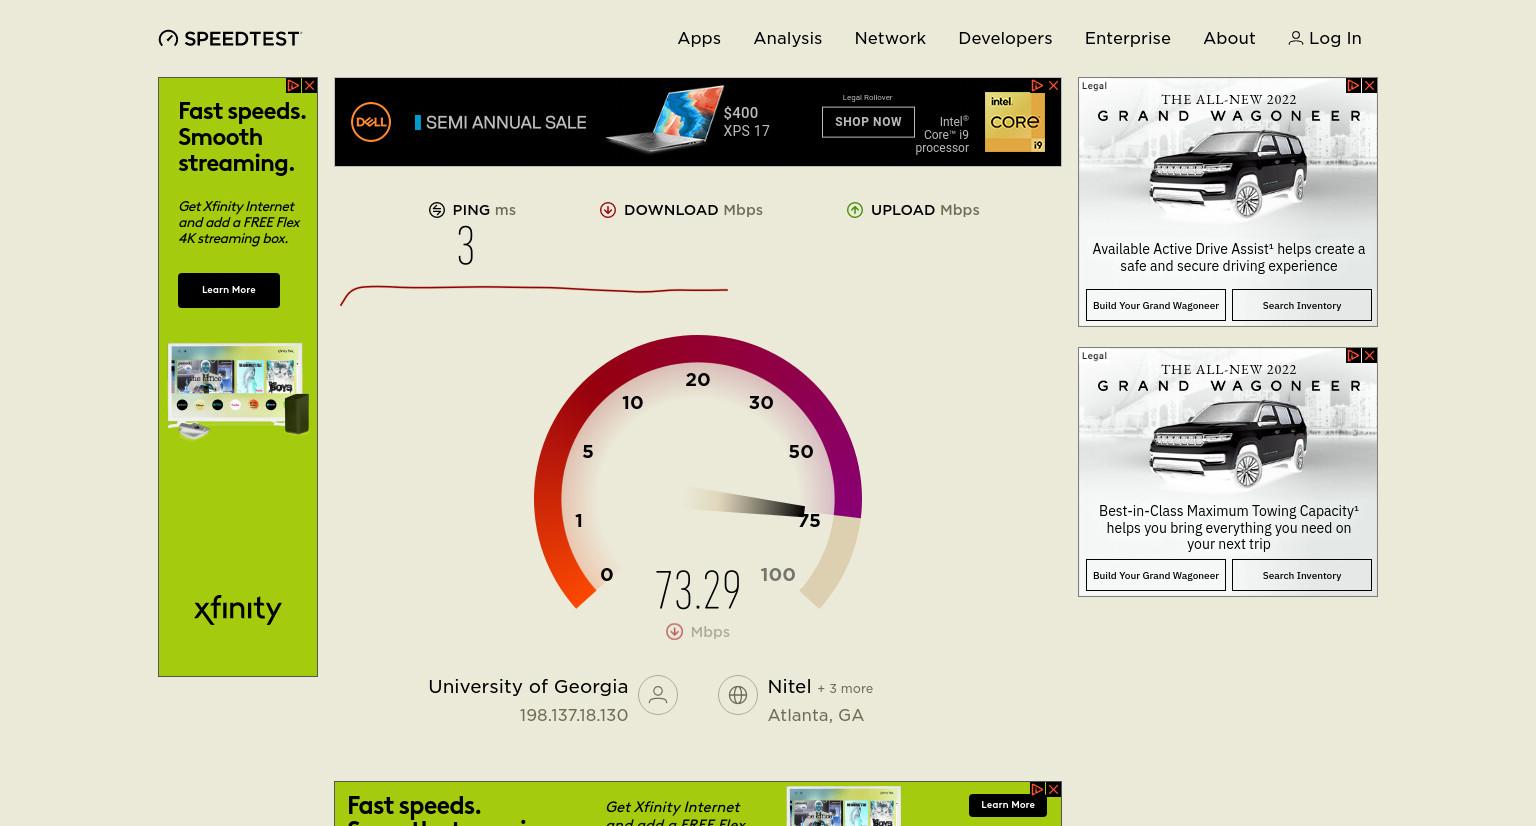Close the Dell banner ad
Image resolution: width=1536 pixels, height=826 pixels.
(x=1053, y=86)
